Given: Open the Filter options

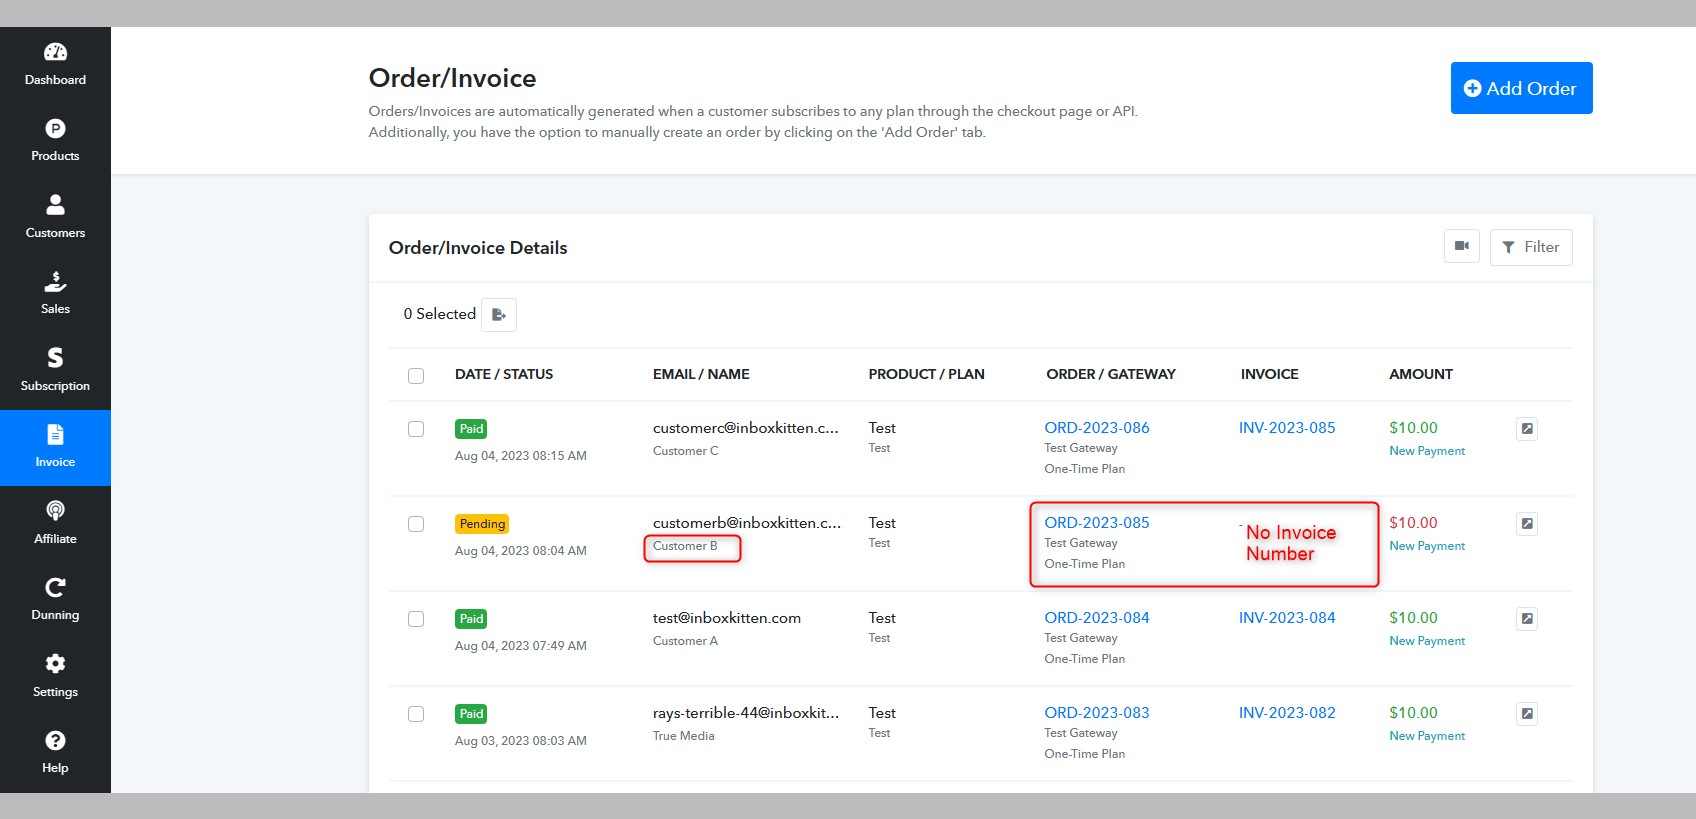Looking at the screenshot, I should click(x=1531, y=247).
